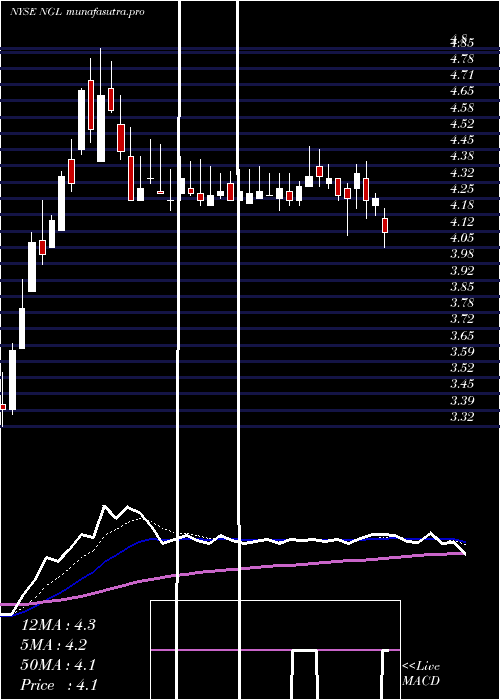Click the 3.98 price axis label

tap(462, 254)
